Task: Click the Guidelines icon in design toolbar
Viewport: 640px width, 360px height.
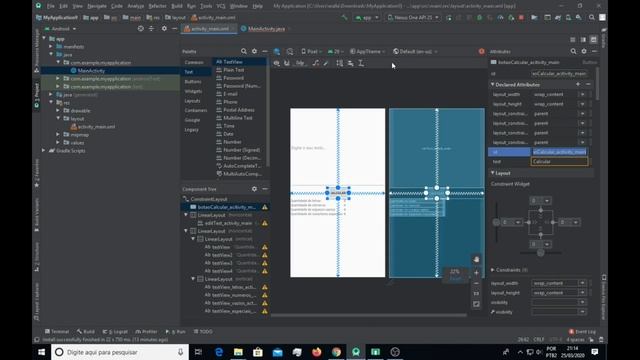Action: (361, 63)
